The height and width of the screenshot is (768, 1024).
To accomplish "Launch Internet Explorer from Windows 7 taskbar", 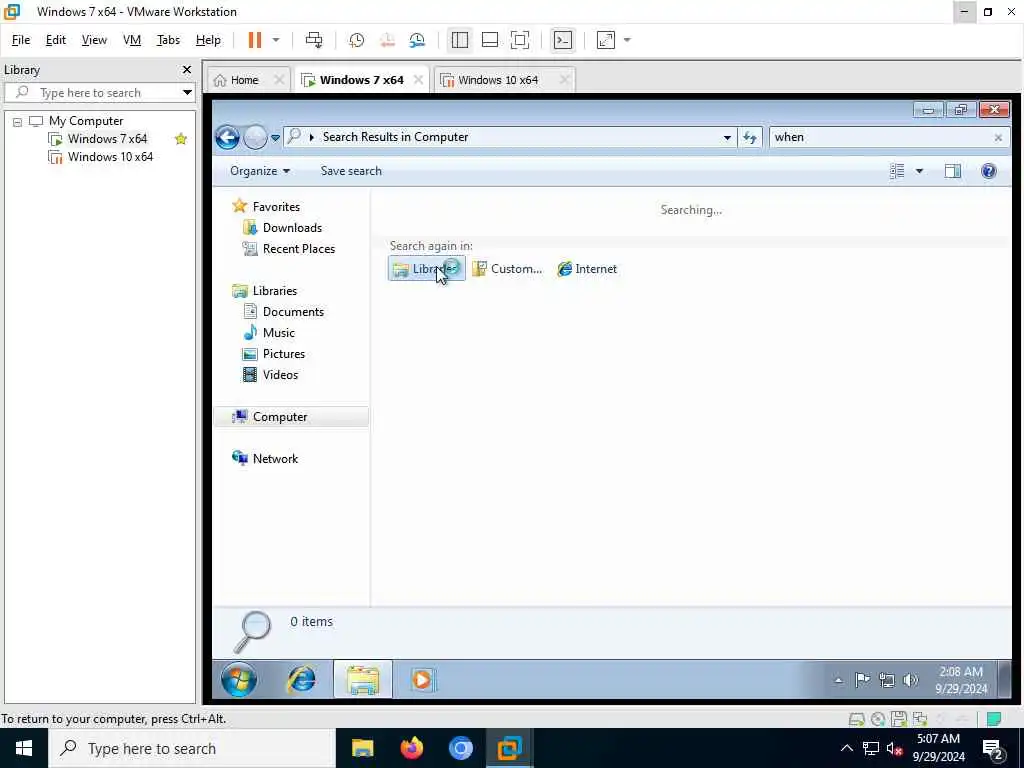I will pyautogui.click(x=302, y=680).
